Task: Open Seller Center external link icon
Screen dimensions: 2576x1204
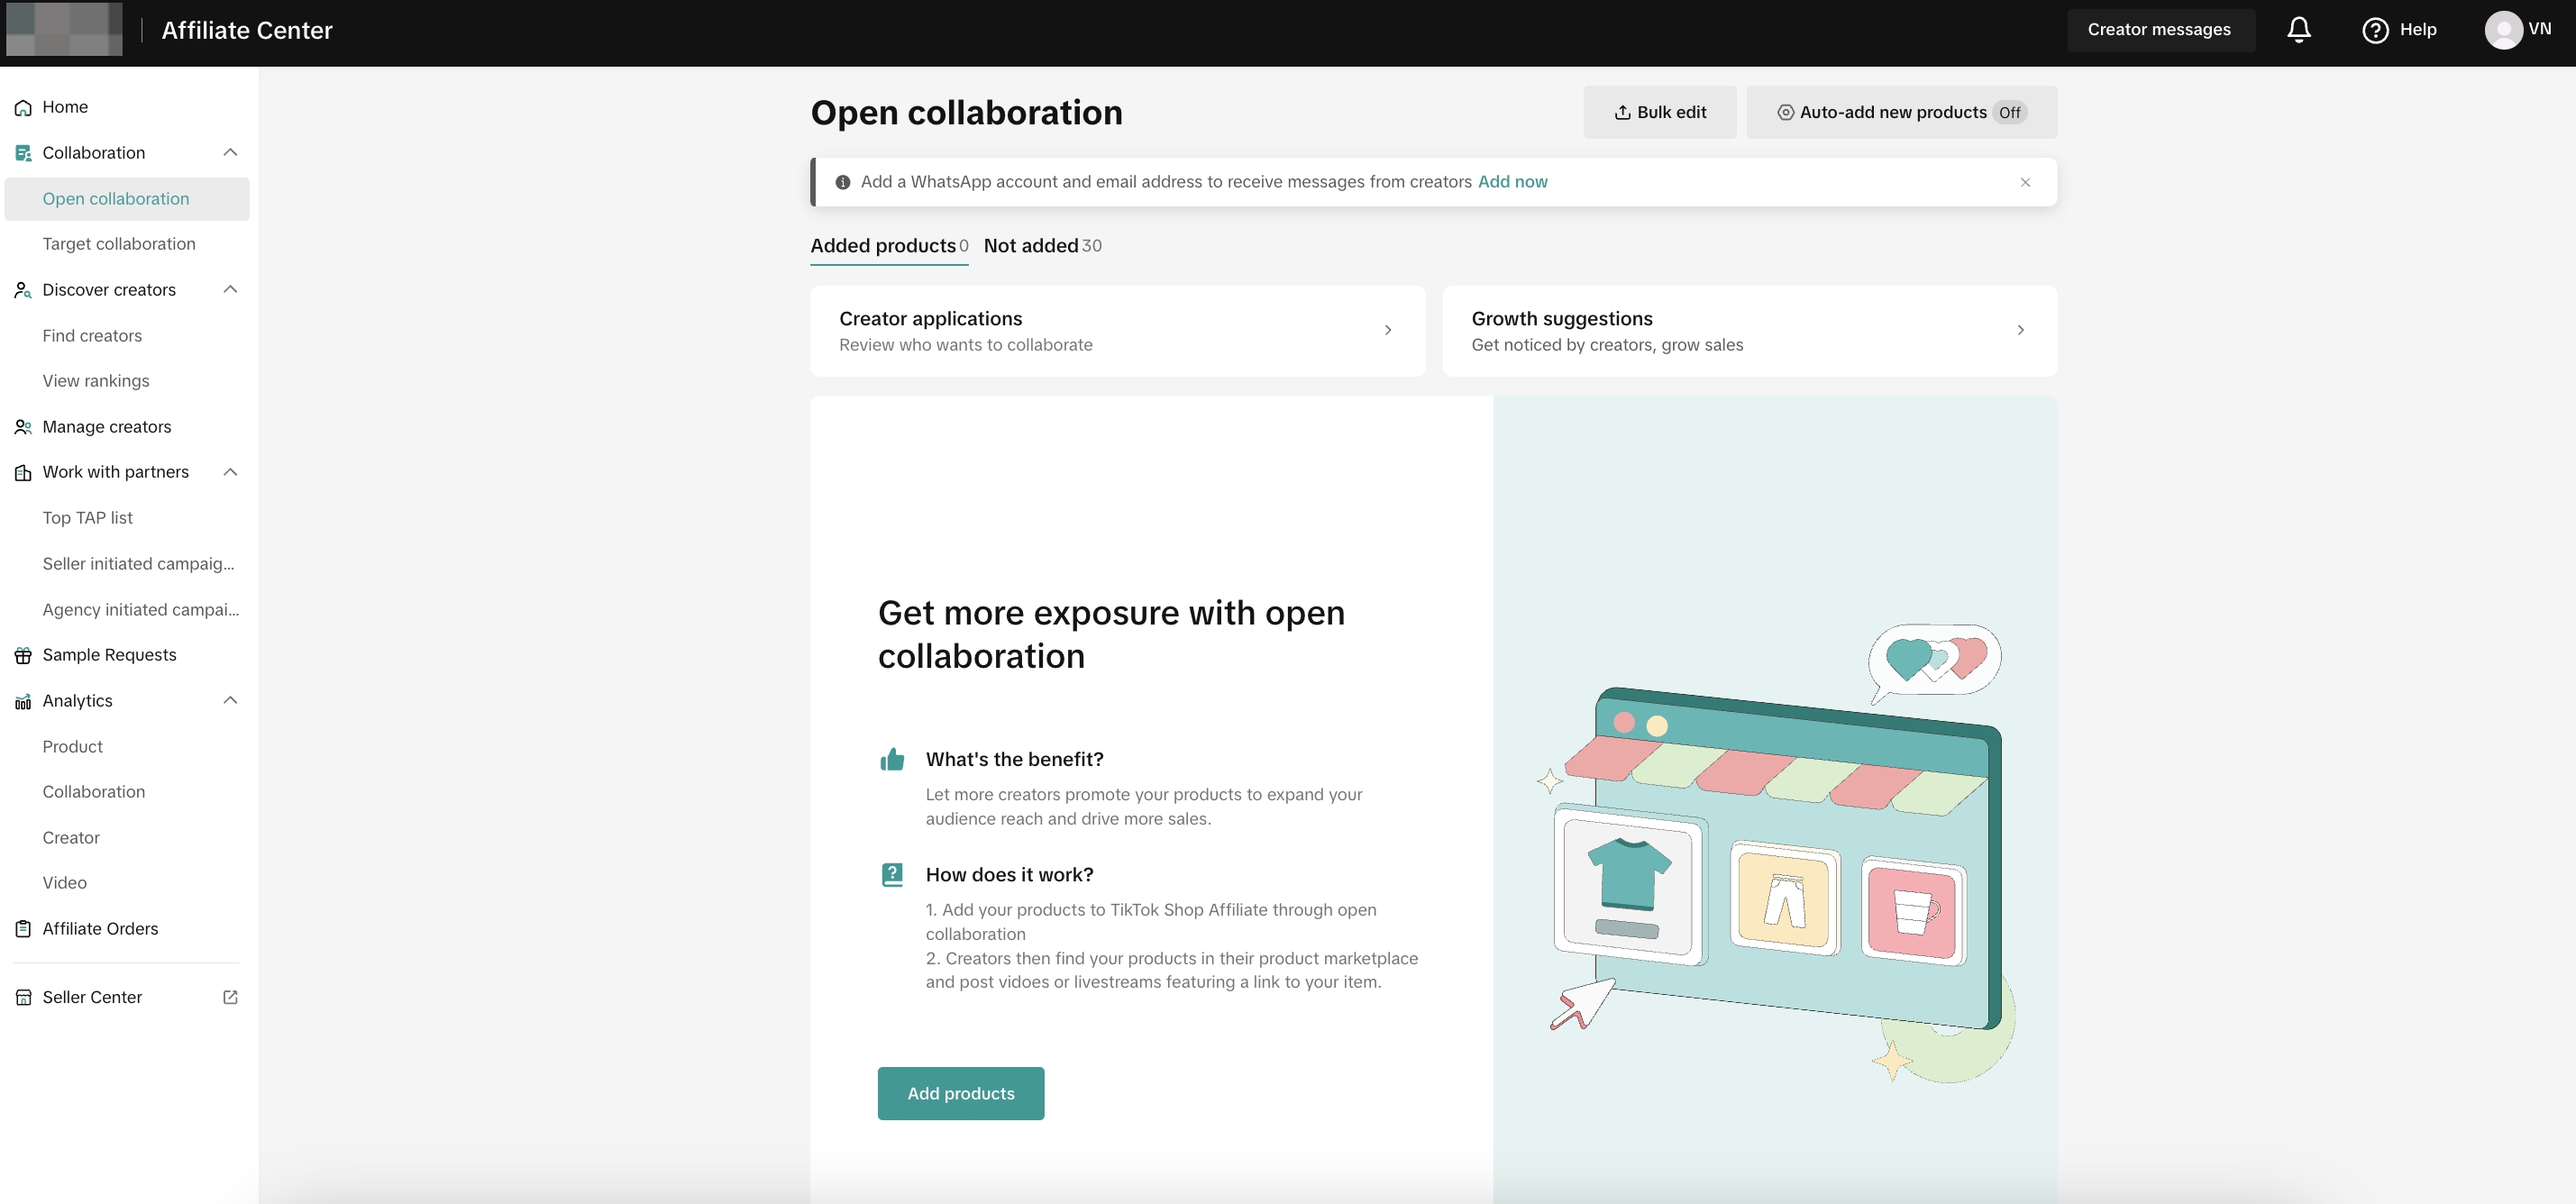Action: 230,997
